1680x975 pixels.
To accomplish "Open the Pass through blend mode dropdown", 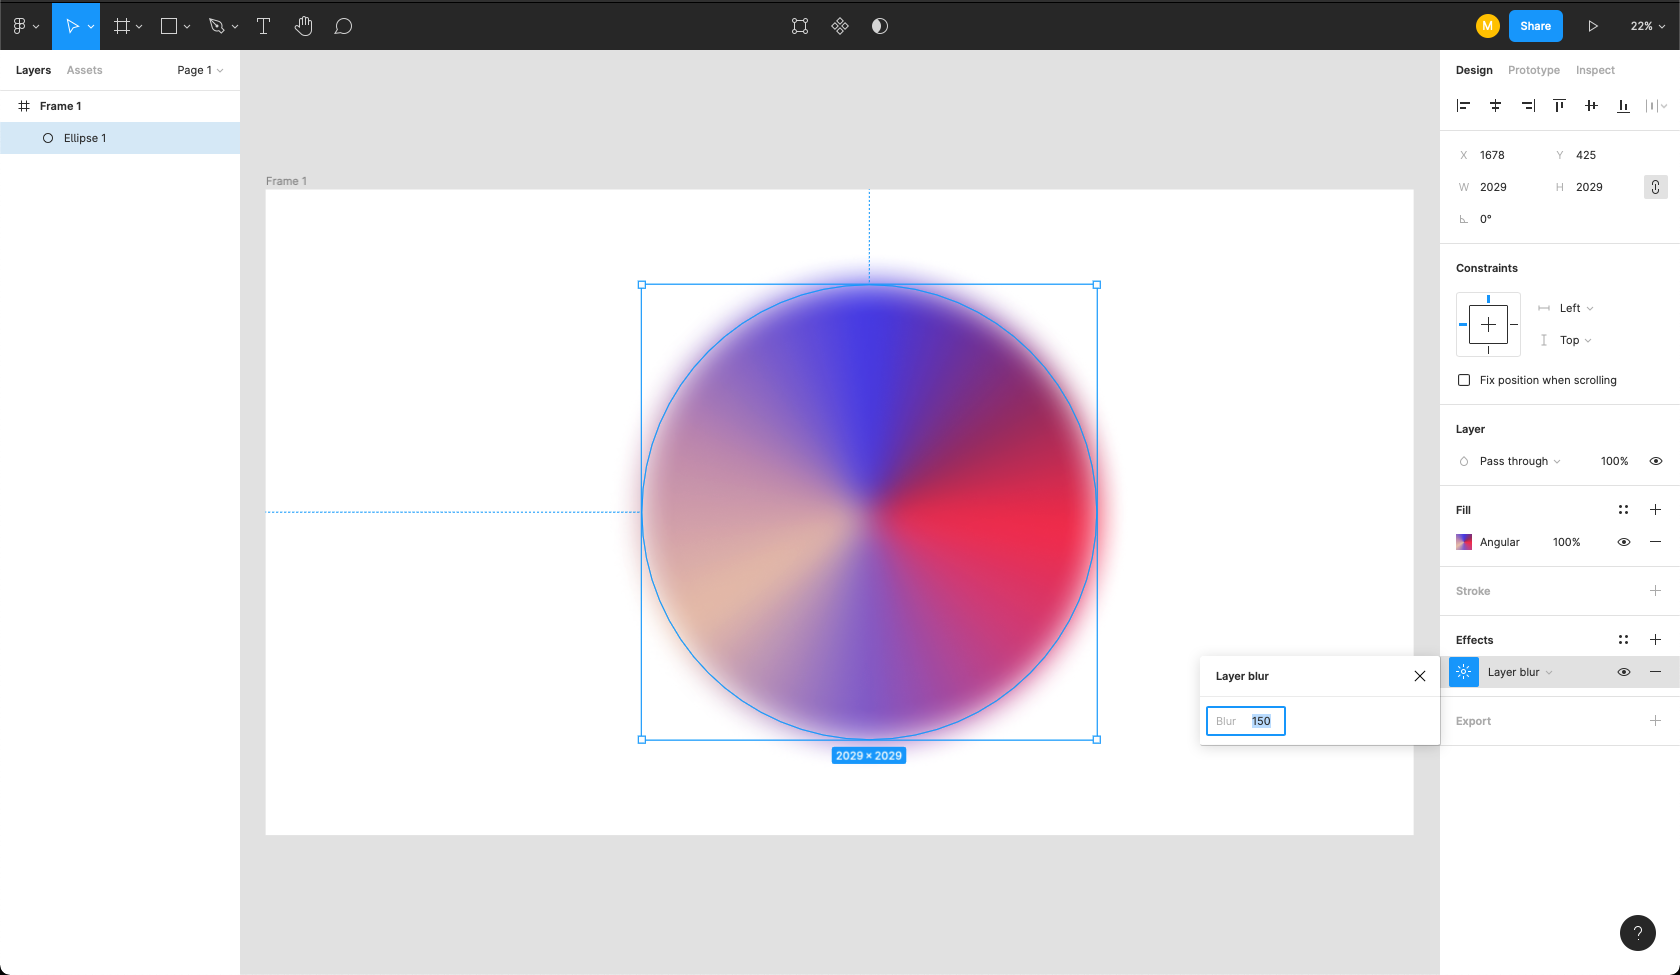I will tap(1519, 461).
